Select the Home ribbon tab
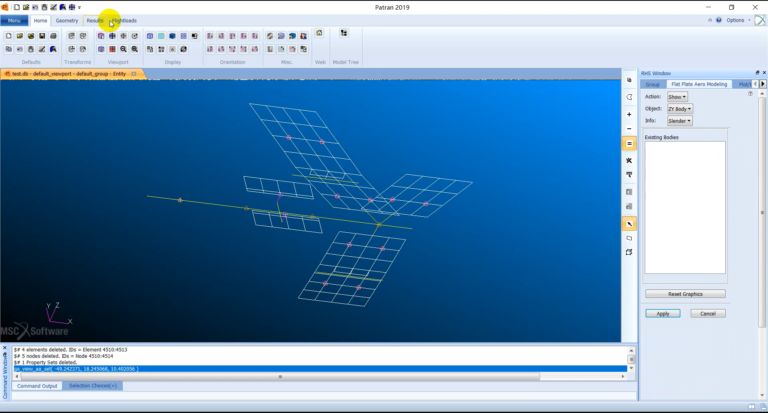768x413 pixels. (40, 21)
